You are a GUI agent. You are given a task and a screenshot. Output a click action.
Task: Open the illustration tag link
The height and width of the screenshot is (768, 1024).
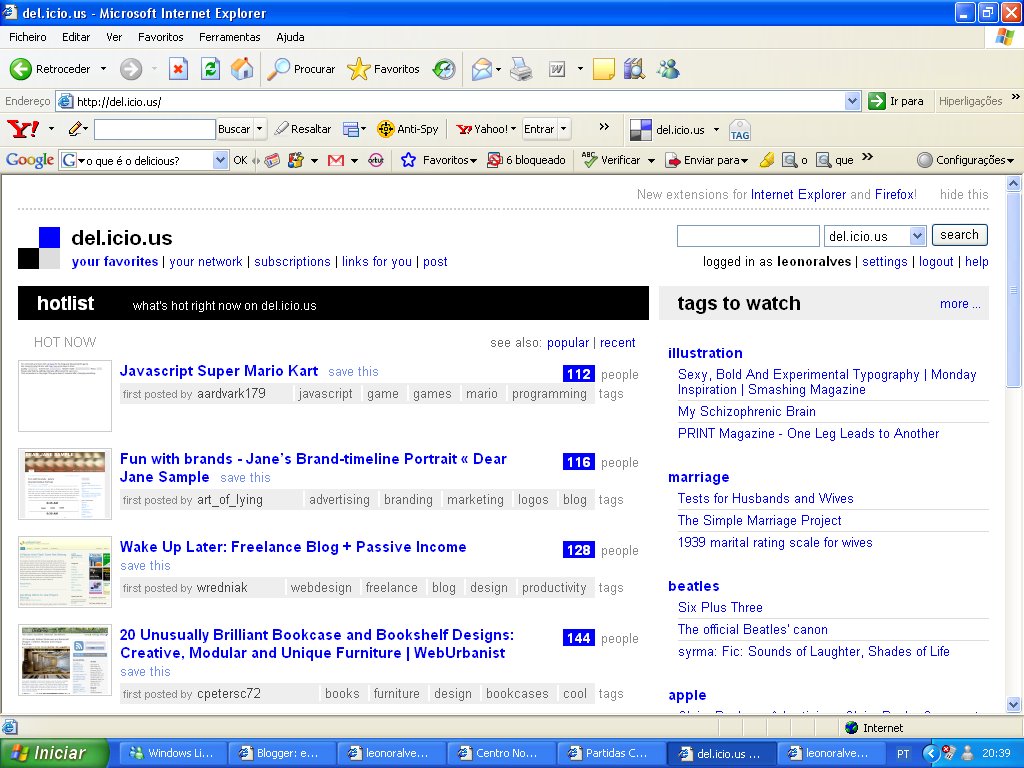pyautogui.click(x=705, y=353)
